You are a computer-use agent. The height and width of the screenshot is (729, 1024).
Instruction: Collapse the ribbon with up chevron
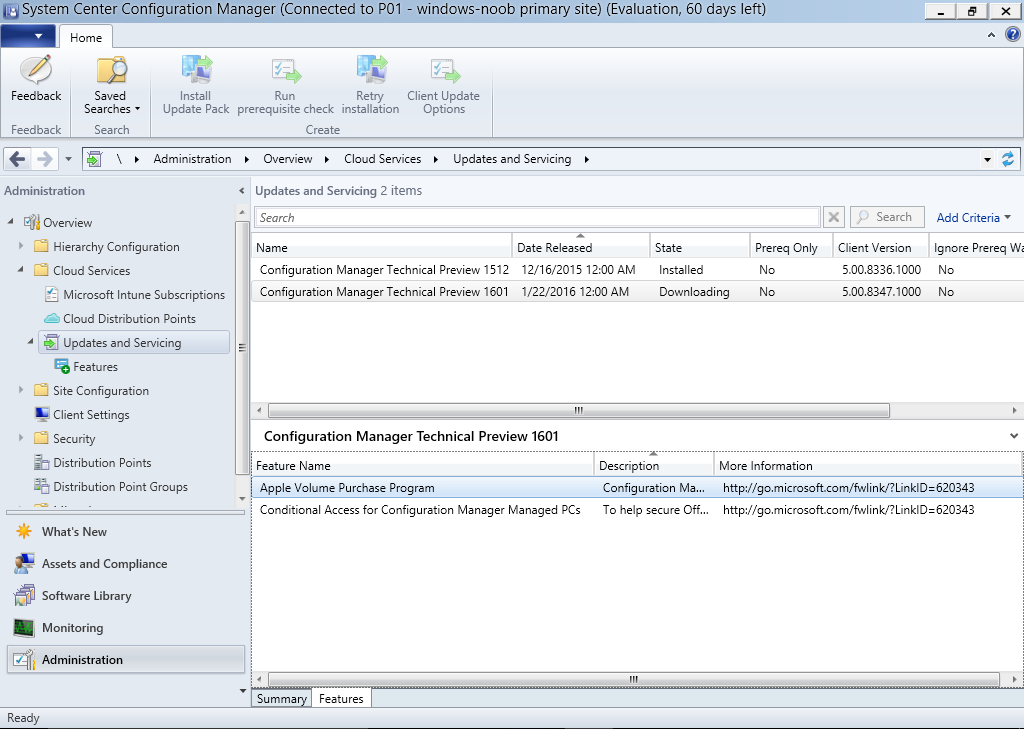pyautogui.click(x=991, y=35)
